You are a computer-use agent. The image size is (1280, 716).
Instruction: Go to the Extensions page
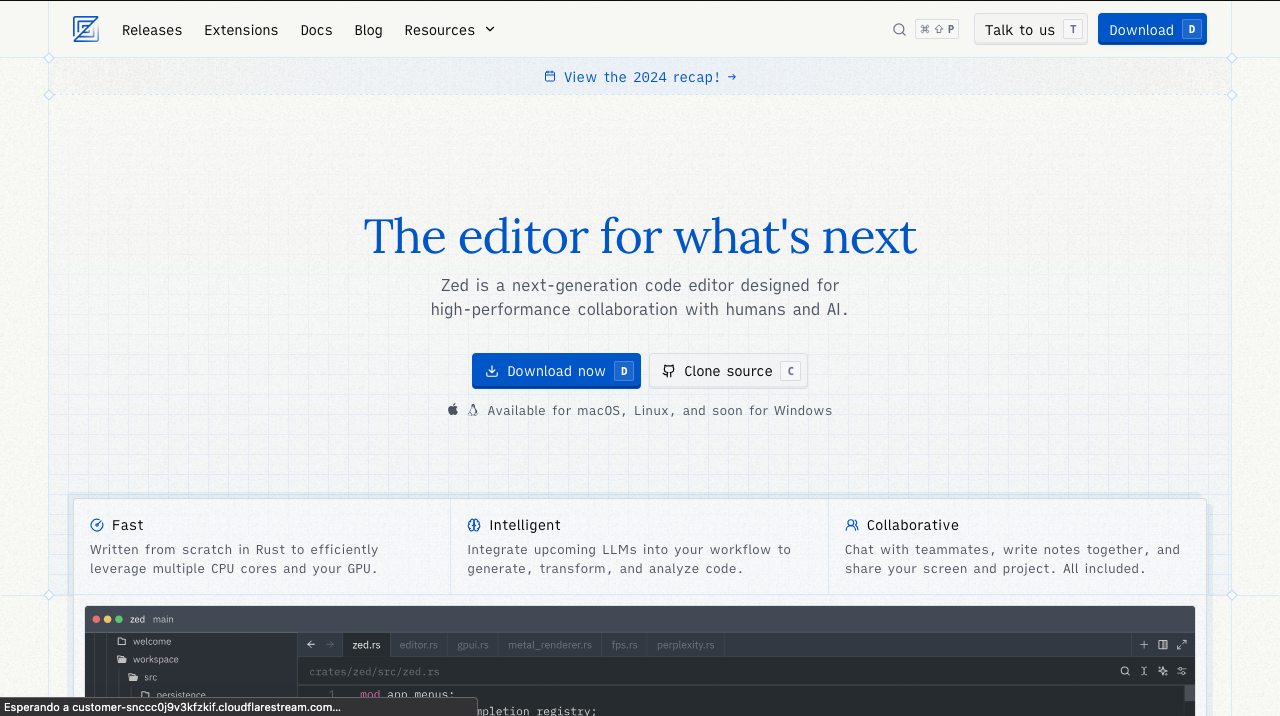pyautogui.click(x=241, y=30)
